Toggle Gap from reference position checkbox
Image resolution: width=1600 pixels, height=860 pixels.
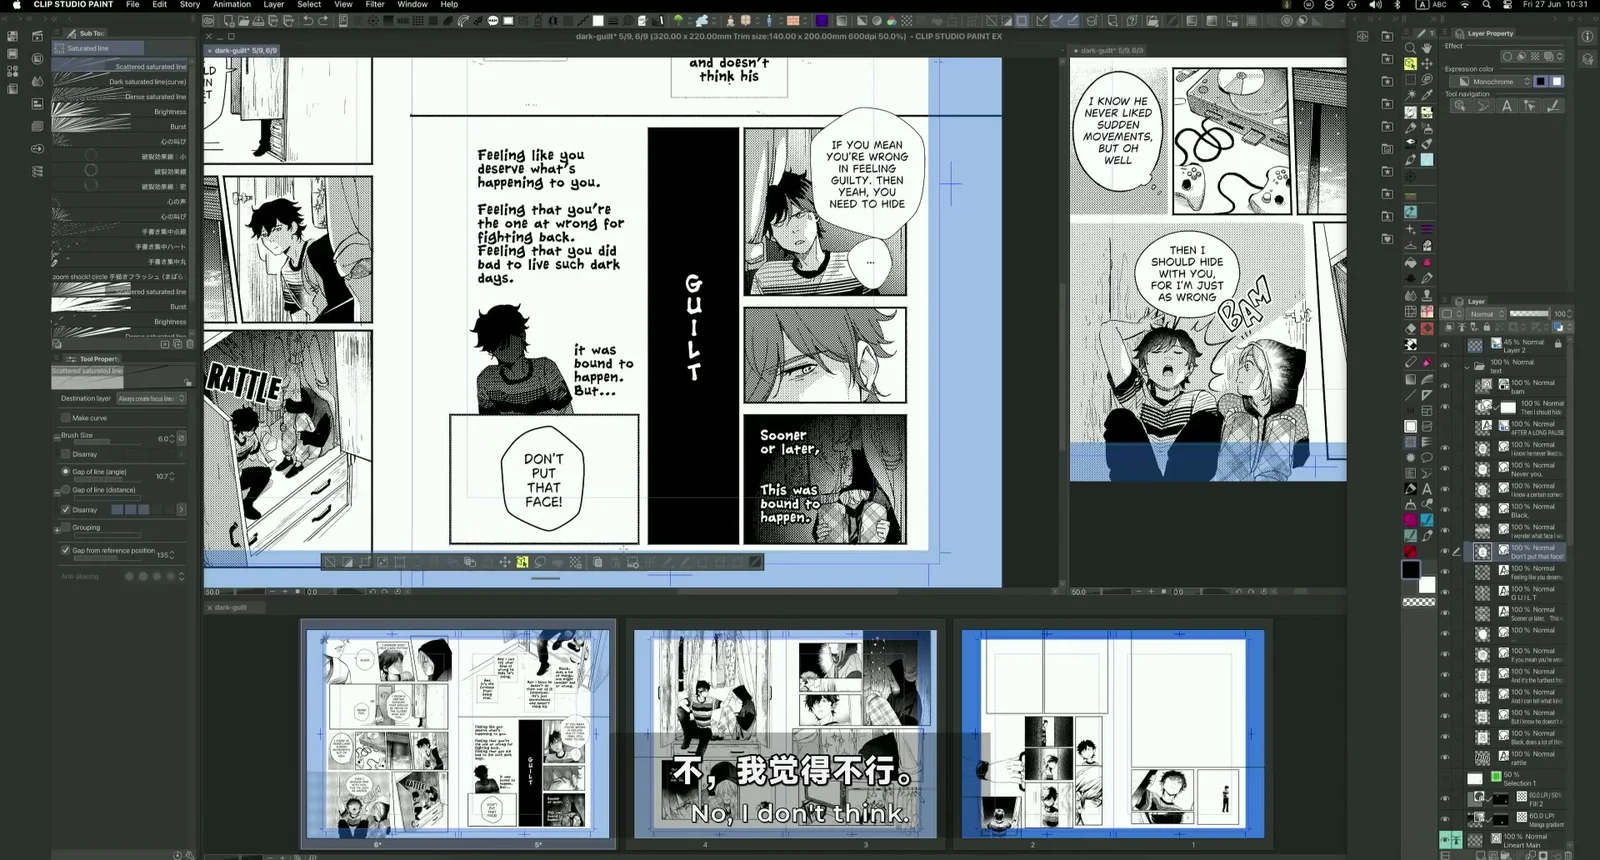coord(66,550)
